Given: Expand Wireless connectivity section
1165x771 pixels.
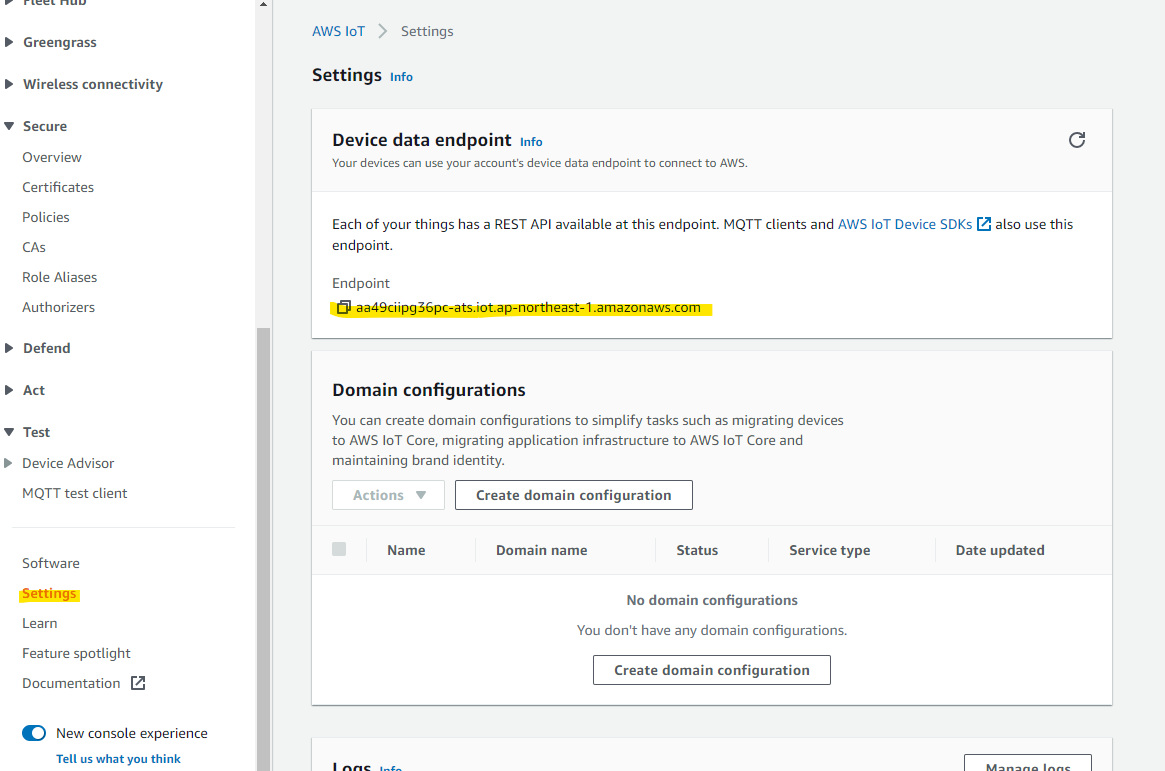Looking at the screenshot, I should point(9,84).
